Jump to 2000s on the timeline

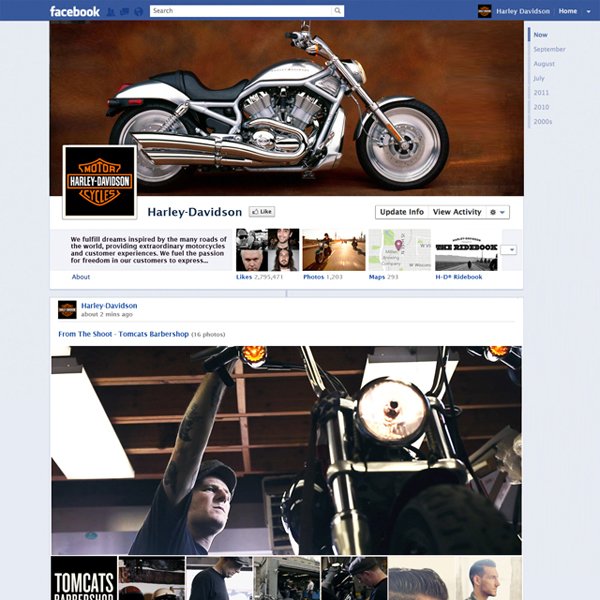[x=543, y=122]
